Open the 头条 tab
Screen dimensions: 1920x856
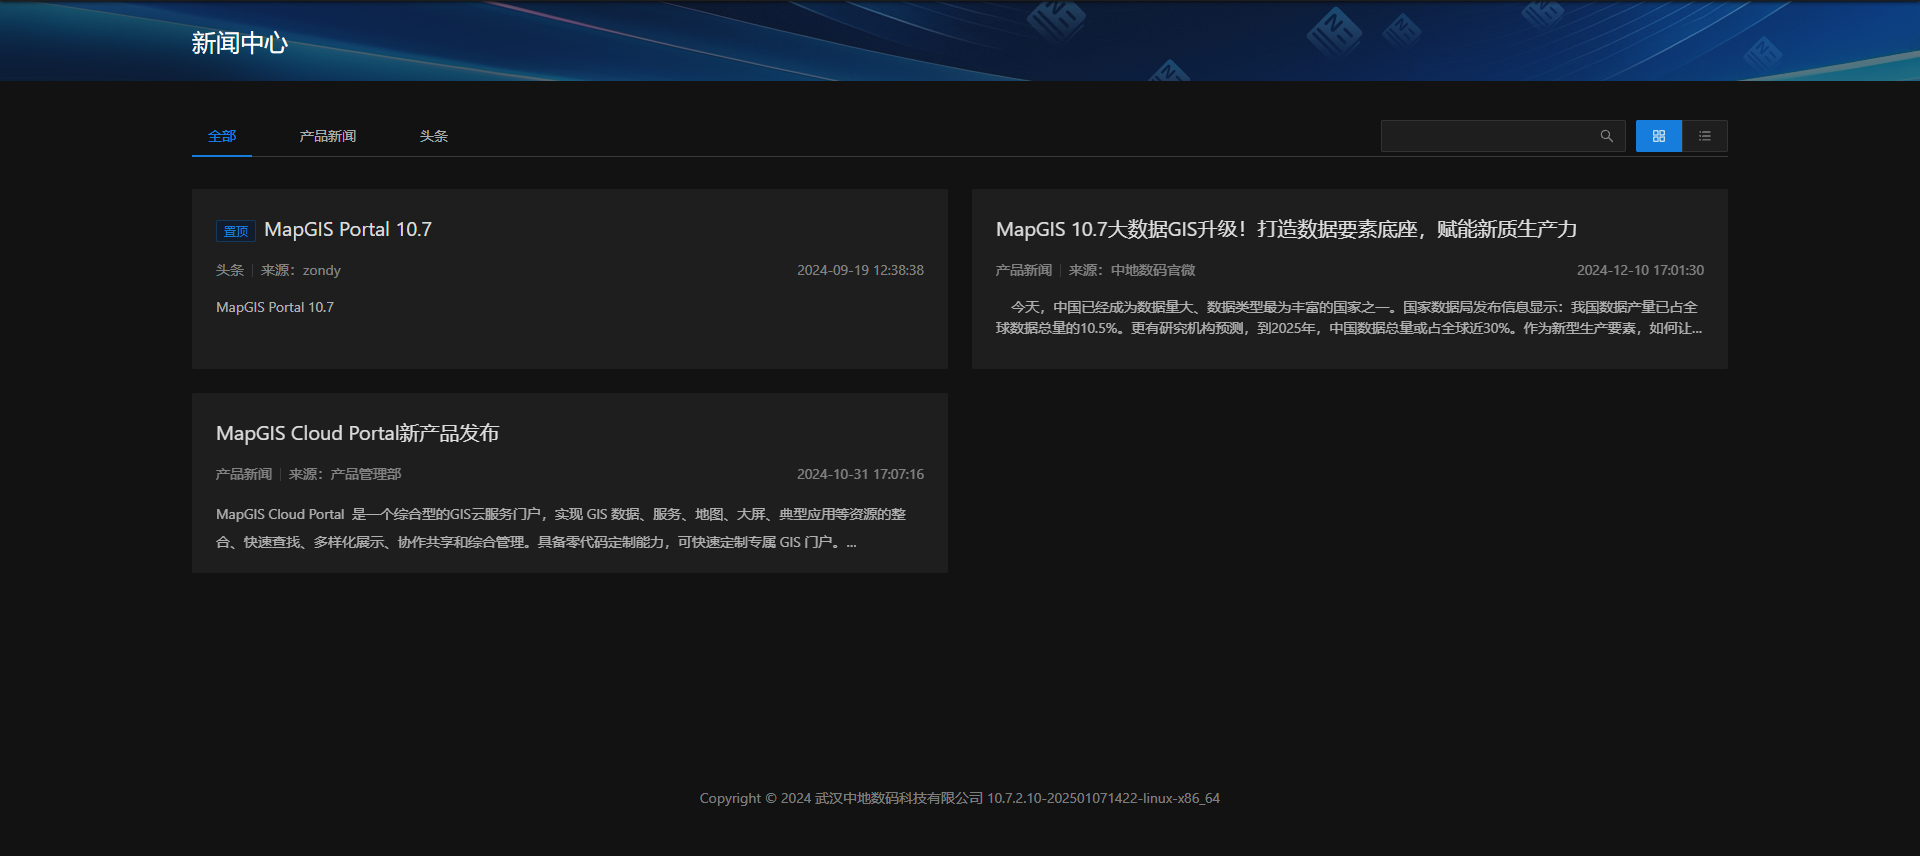click(x=434, y=136)
